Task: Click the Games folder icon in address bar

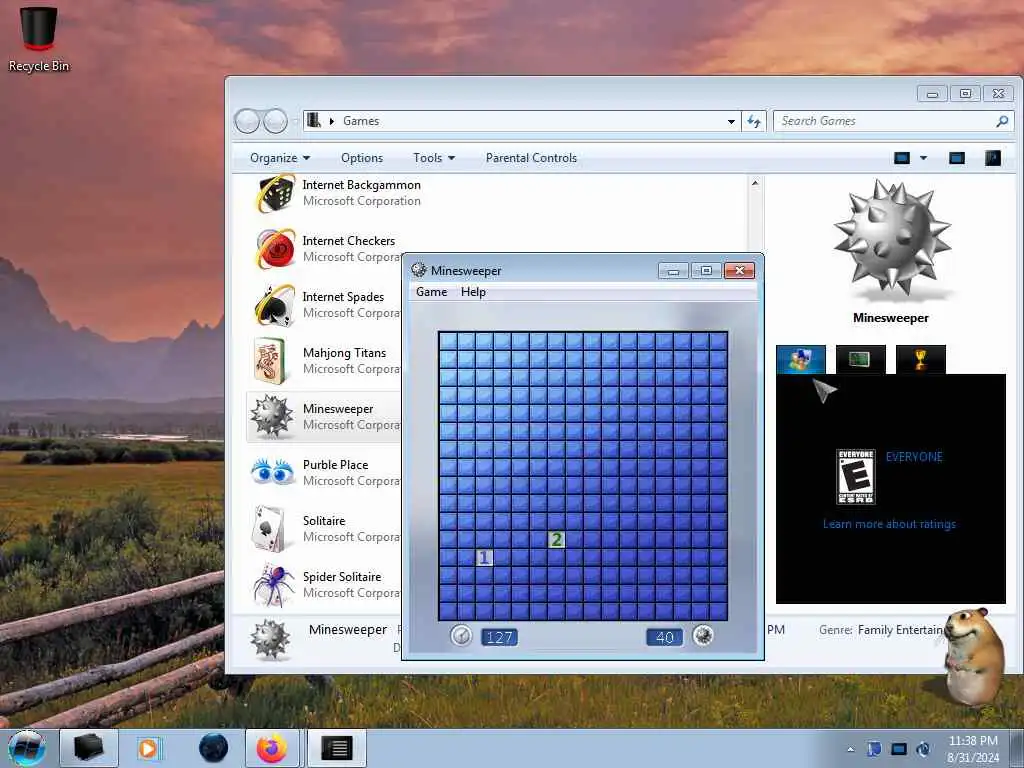Action: pyautogui.click(x=314, y=120)
